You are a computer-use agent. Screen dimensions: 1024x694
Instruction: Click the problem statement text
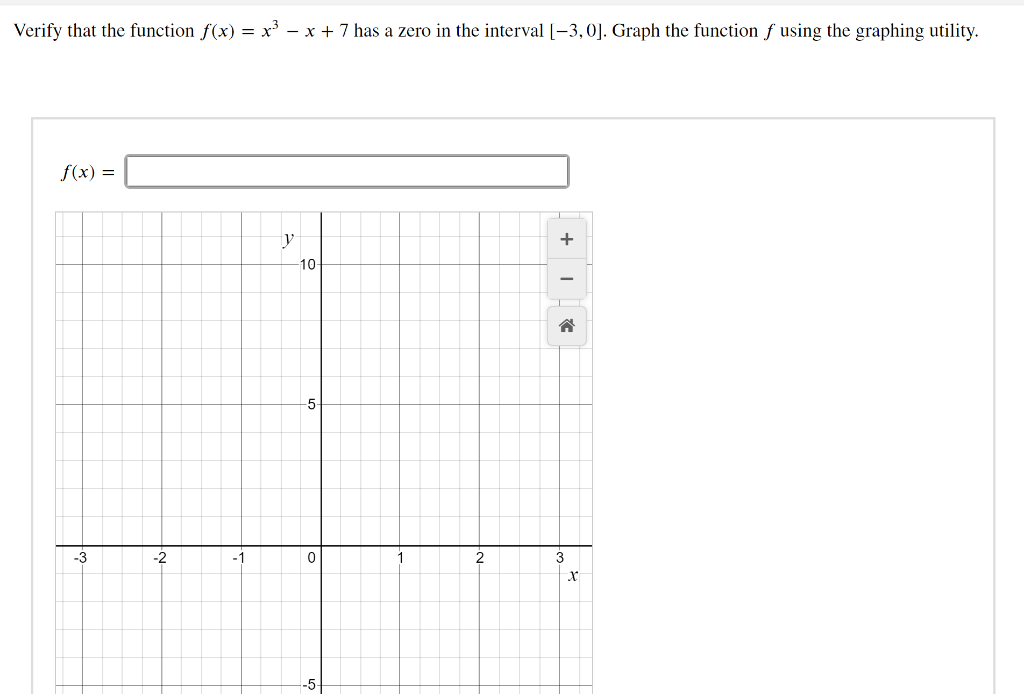496,31
